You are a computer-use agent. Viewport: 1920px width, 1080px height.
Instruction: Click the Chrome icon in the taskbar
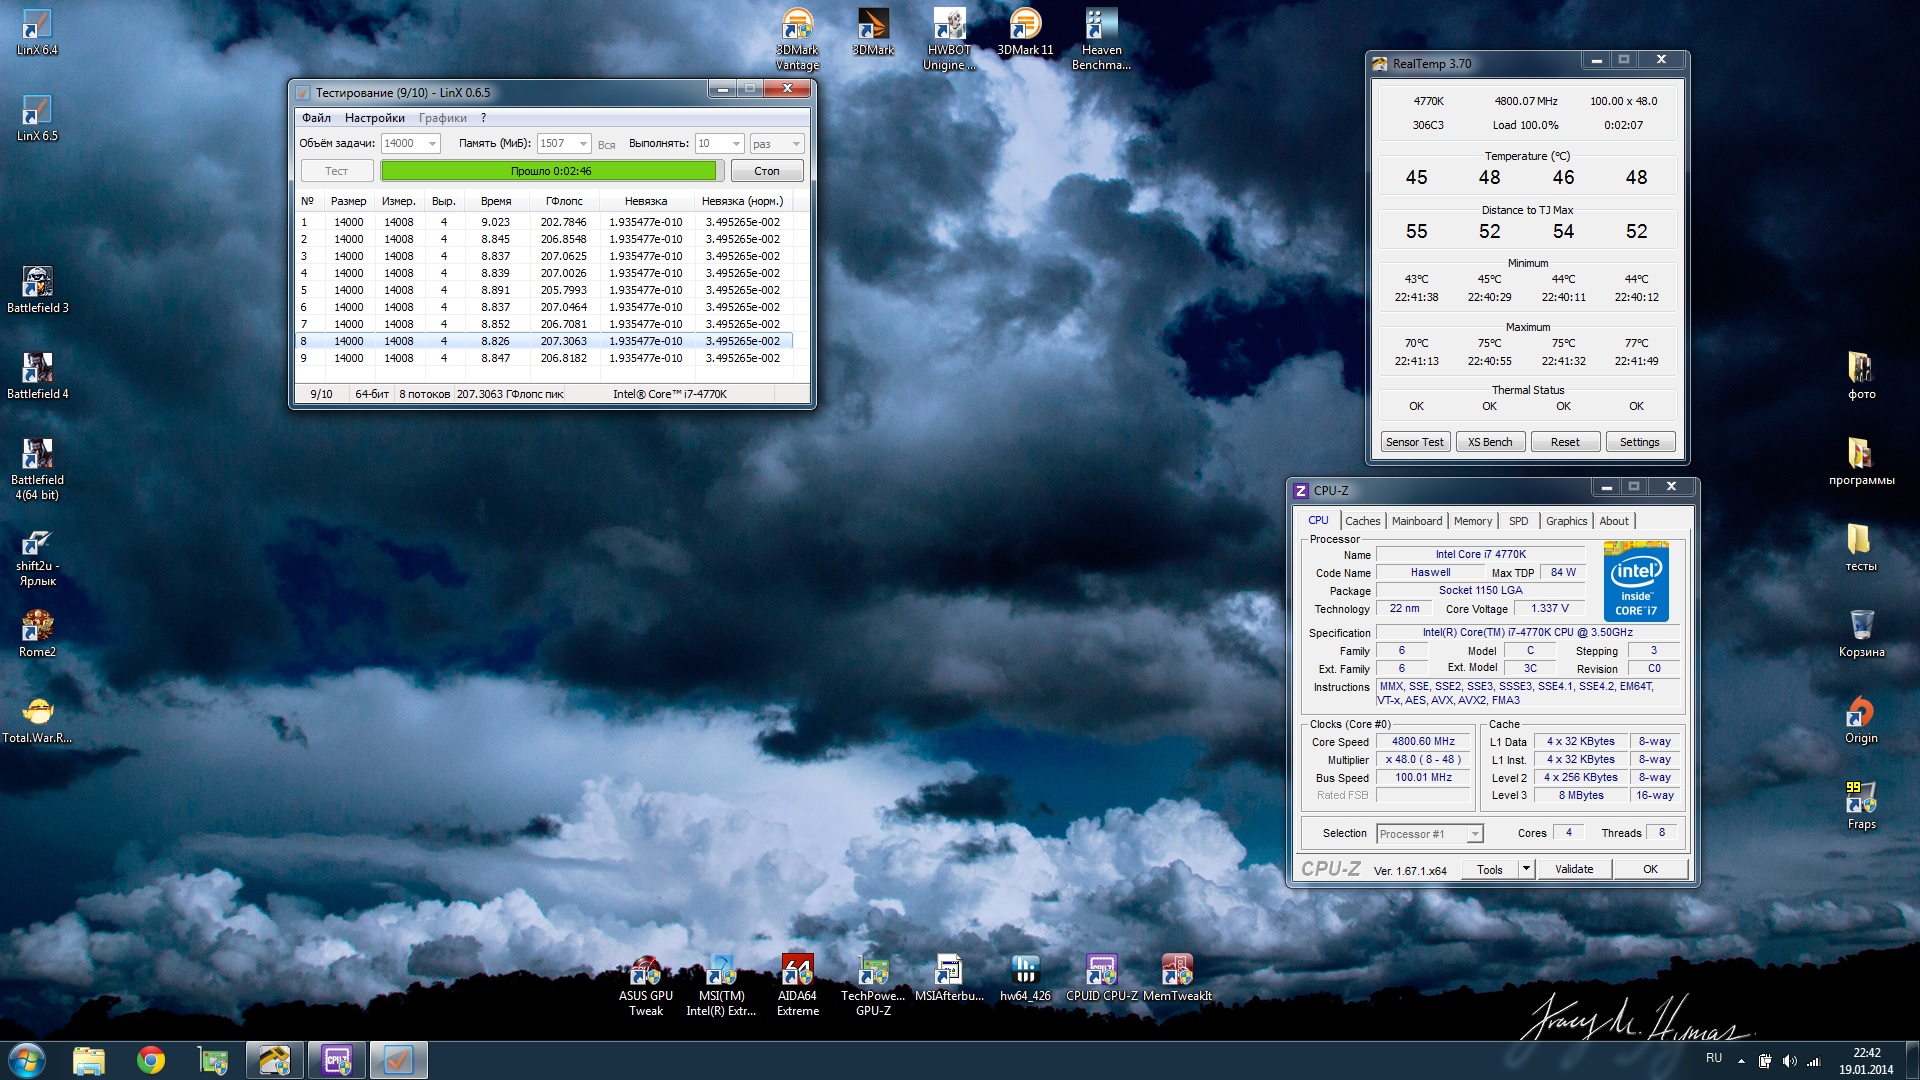[x=151, y=1060]
